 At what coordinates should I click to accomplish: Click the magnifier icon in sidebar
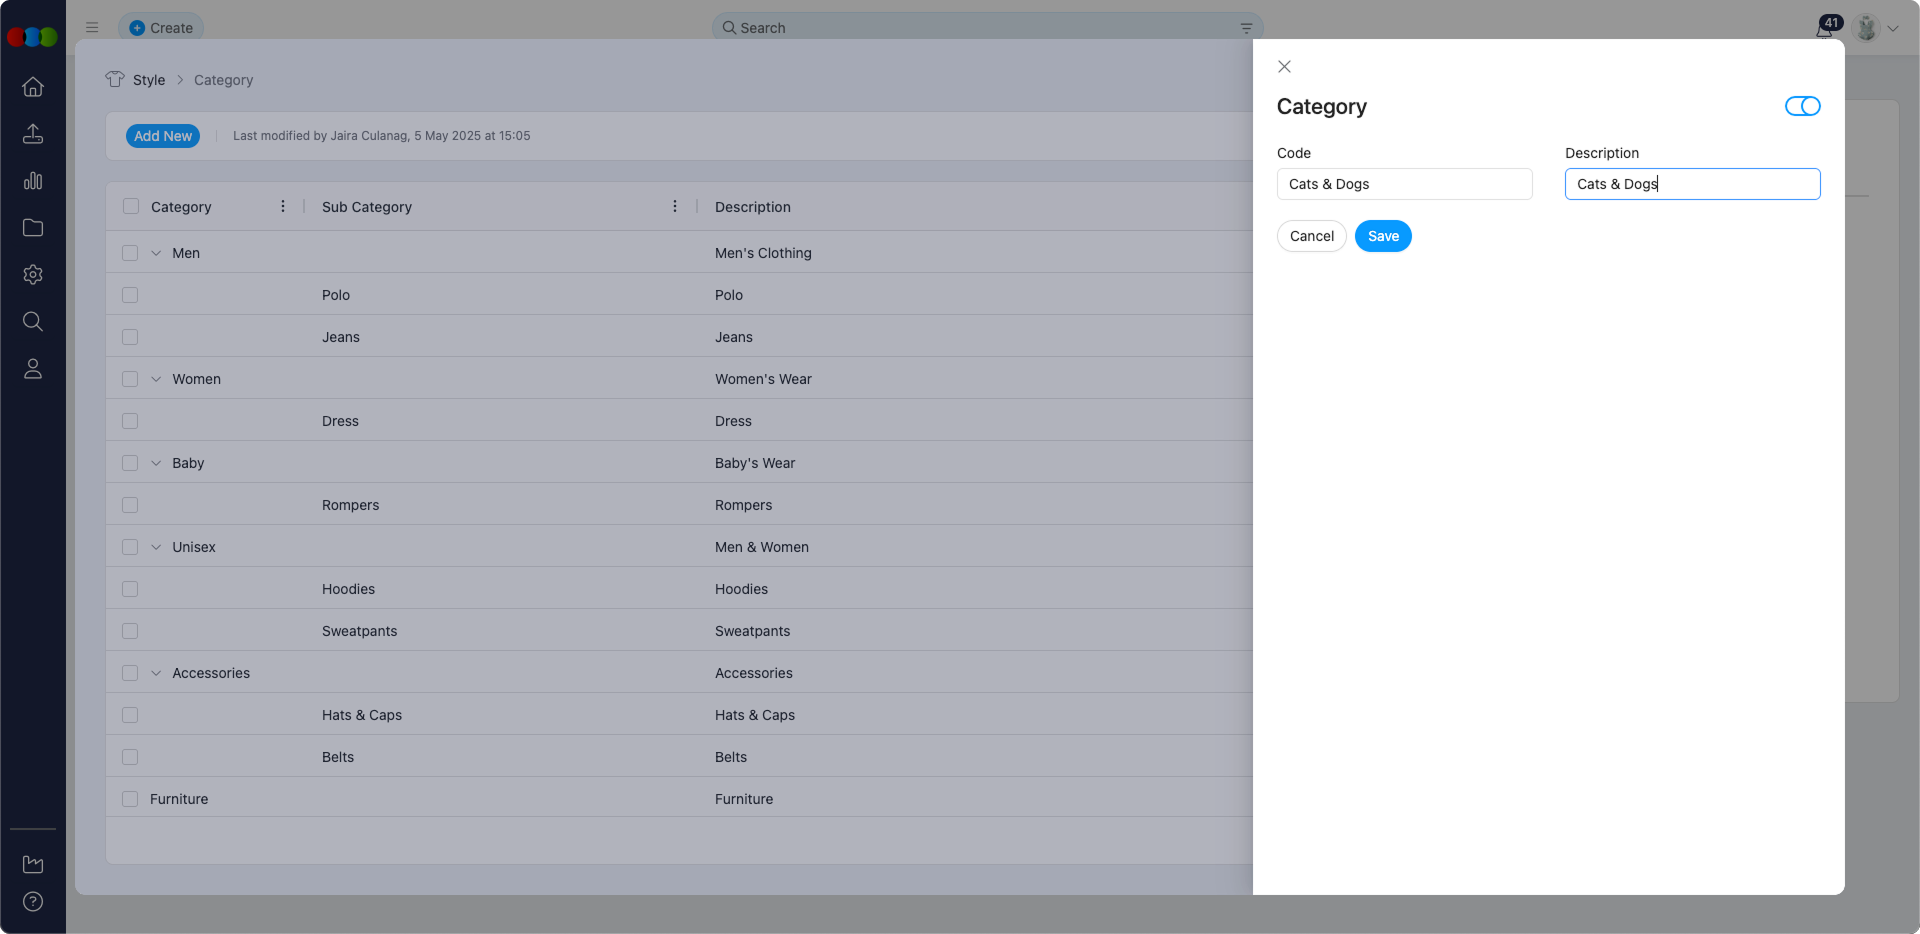(x=33, y=322)
